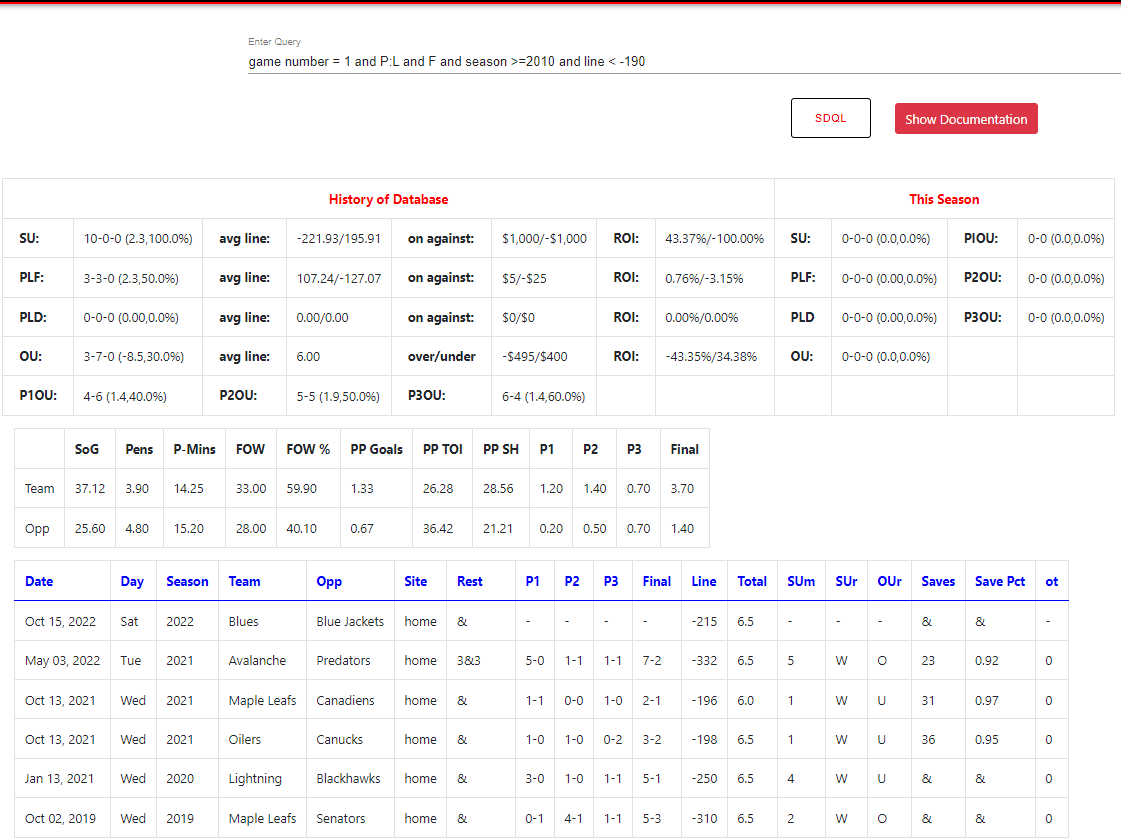Click the Predators opponent cell

pyautogui.click(x=343, y=661)
